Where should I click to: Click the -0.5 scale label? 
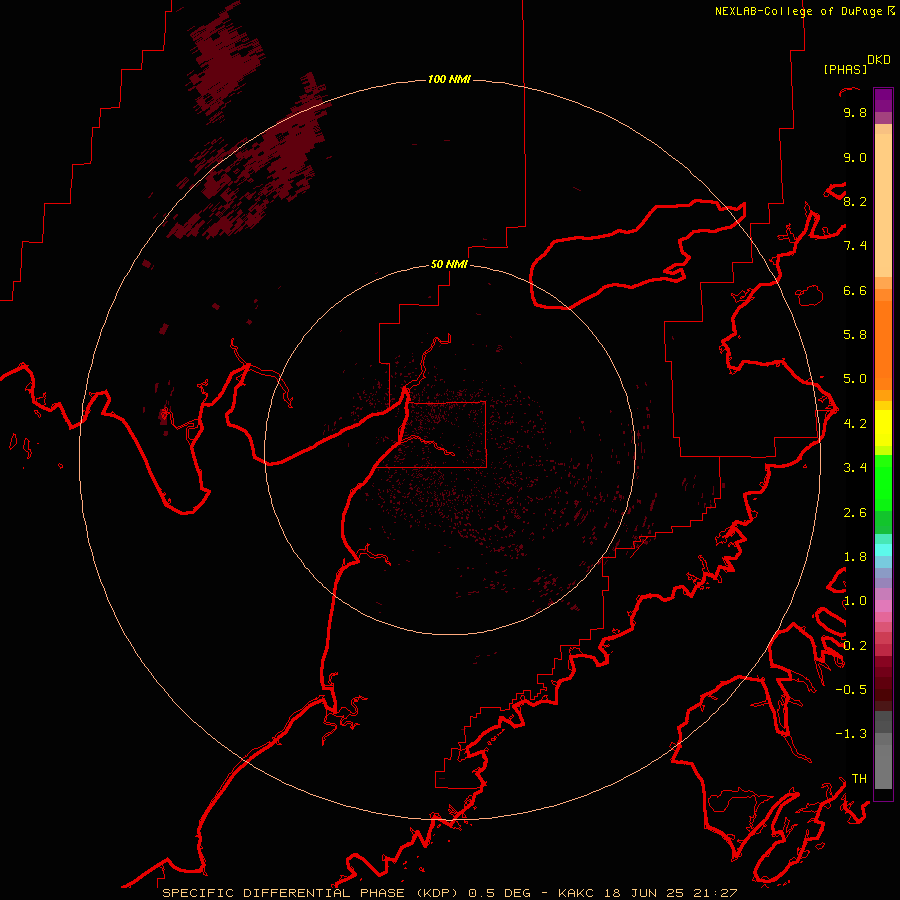point(851,689)
